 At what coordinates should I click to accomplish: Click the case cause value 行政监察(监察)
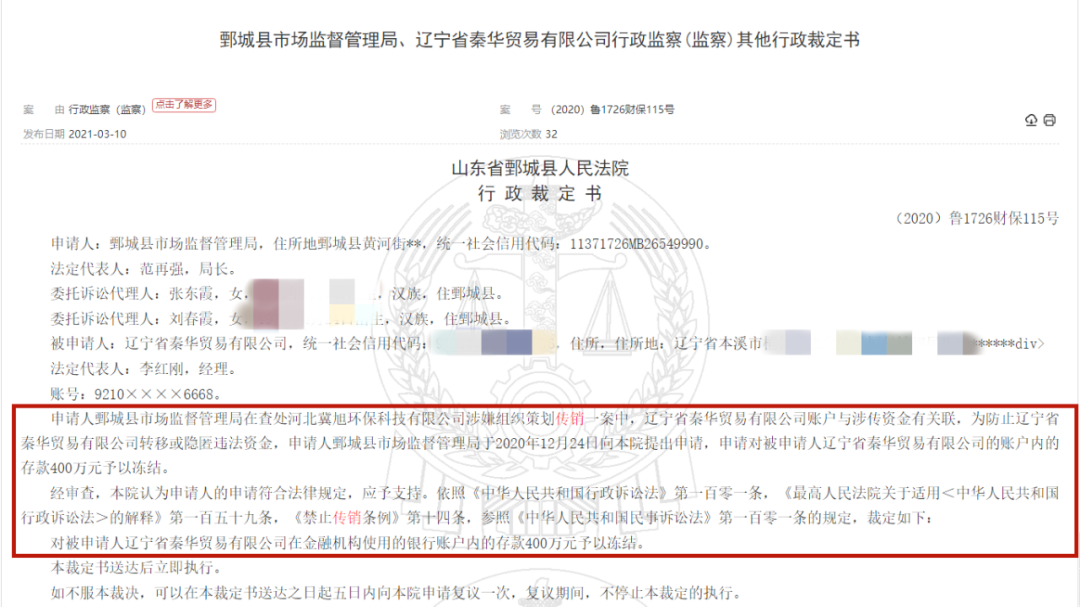107,110
